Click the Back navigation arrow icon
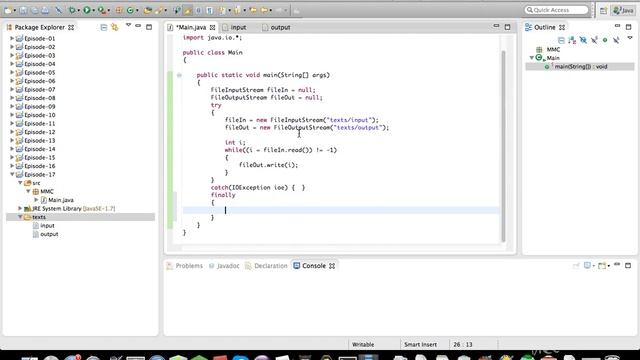This screenshot has height=360, width=640. click(264, 10)
